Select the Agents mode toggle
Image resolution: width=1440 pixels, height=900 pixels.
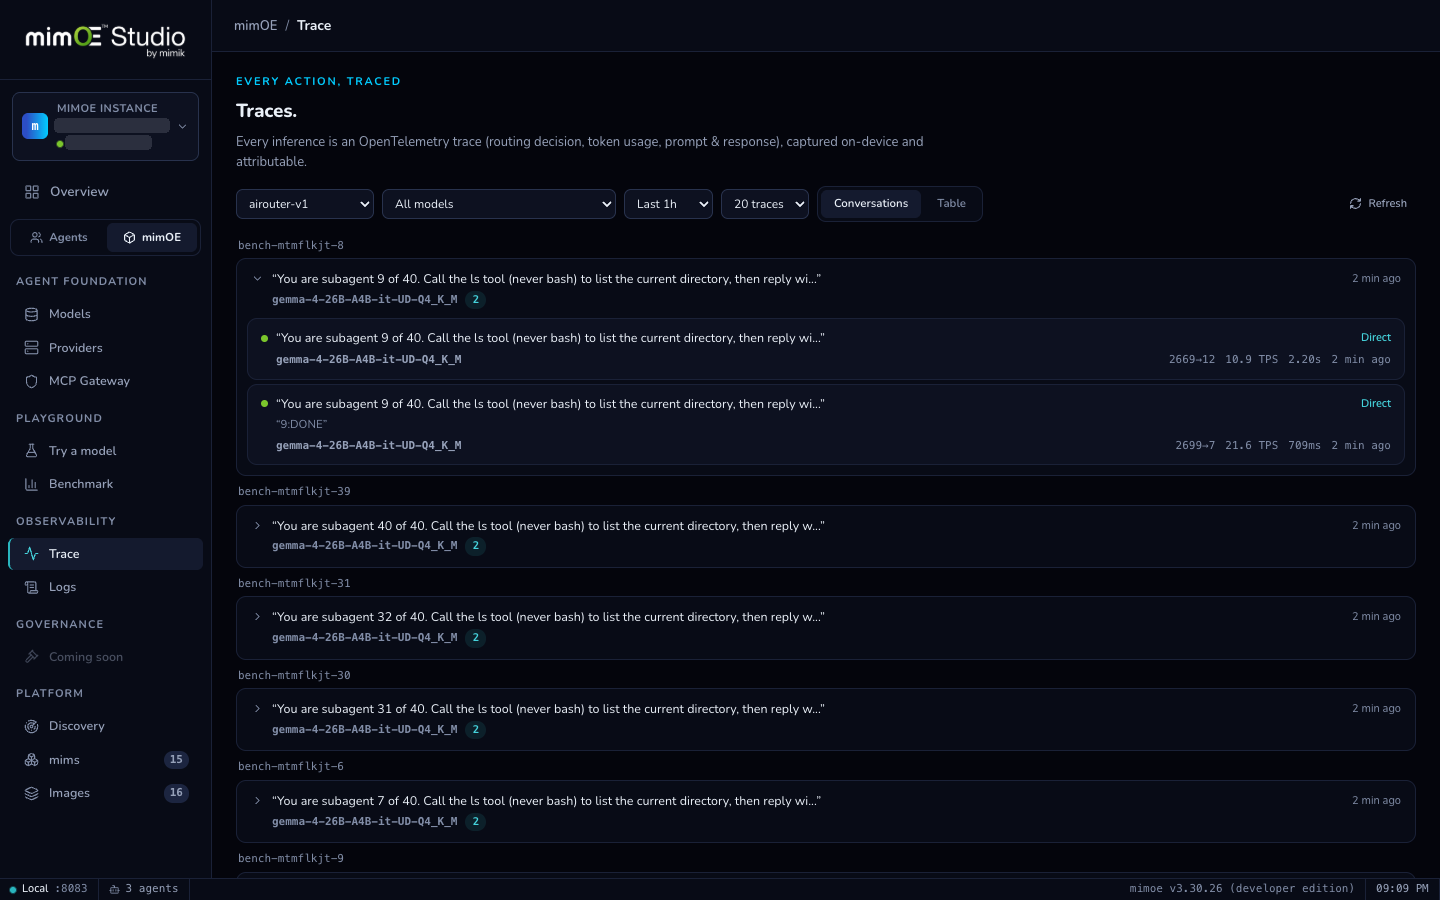pos(59,238)
